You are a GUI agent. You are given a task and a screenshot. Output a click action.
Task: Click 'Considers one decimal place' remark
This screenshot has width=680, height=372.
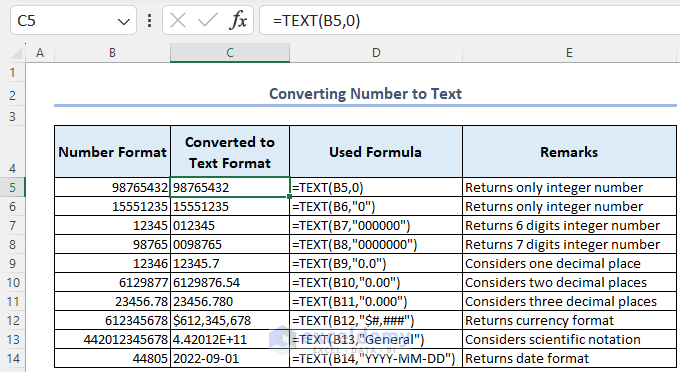(x=569, y=263)
